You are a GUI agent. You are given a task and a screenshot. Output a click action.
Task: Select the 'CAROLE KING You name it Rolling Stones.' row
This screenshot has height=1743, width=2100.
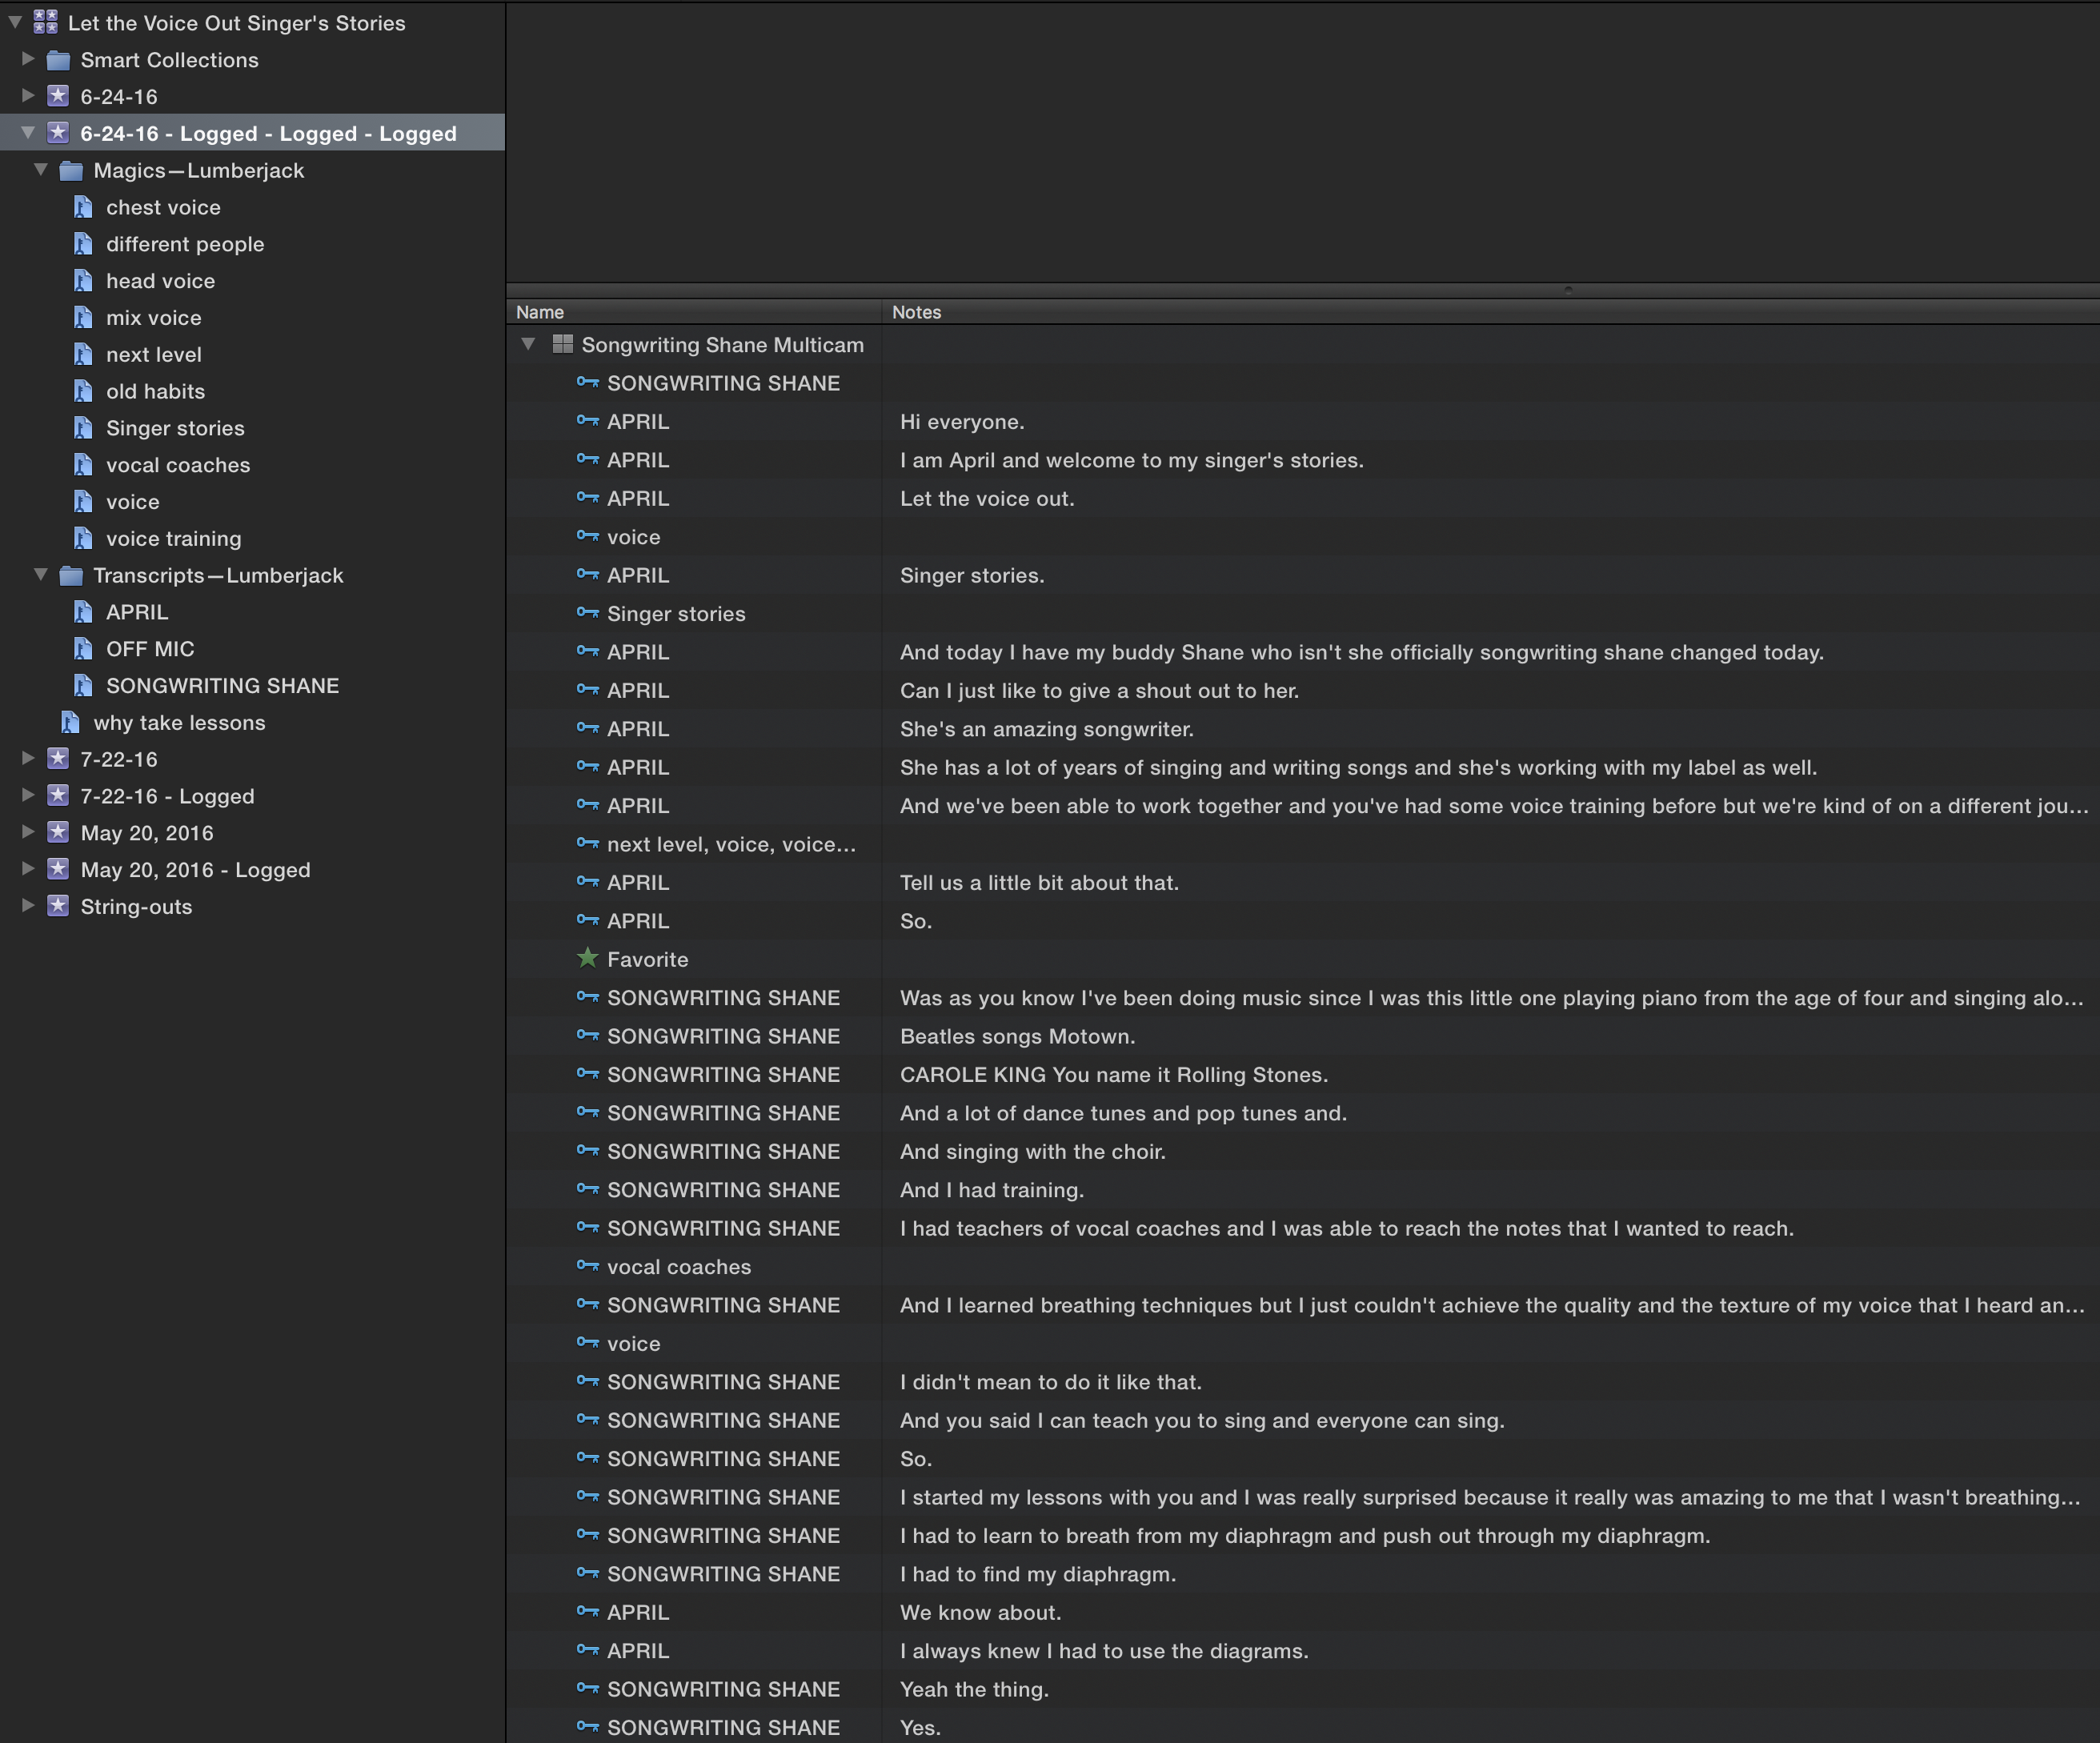pyautogui.click(x=1303, y=1075)
